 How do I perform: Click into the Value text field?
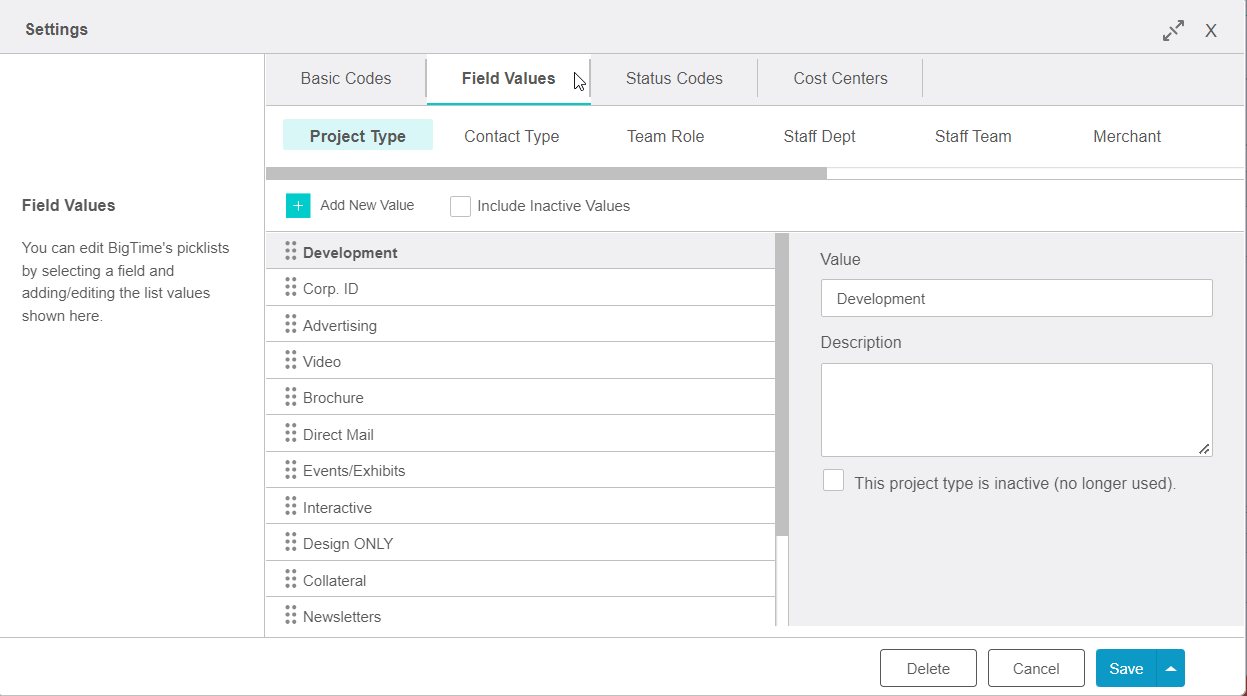point(1016,298)
